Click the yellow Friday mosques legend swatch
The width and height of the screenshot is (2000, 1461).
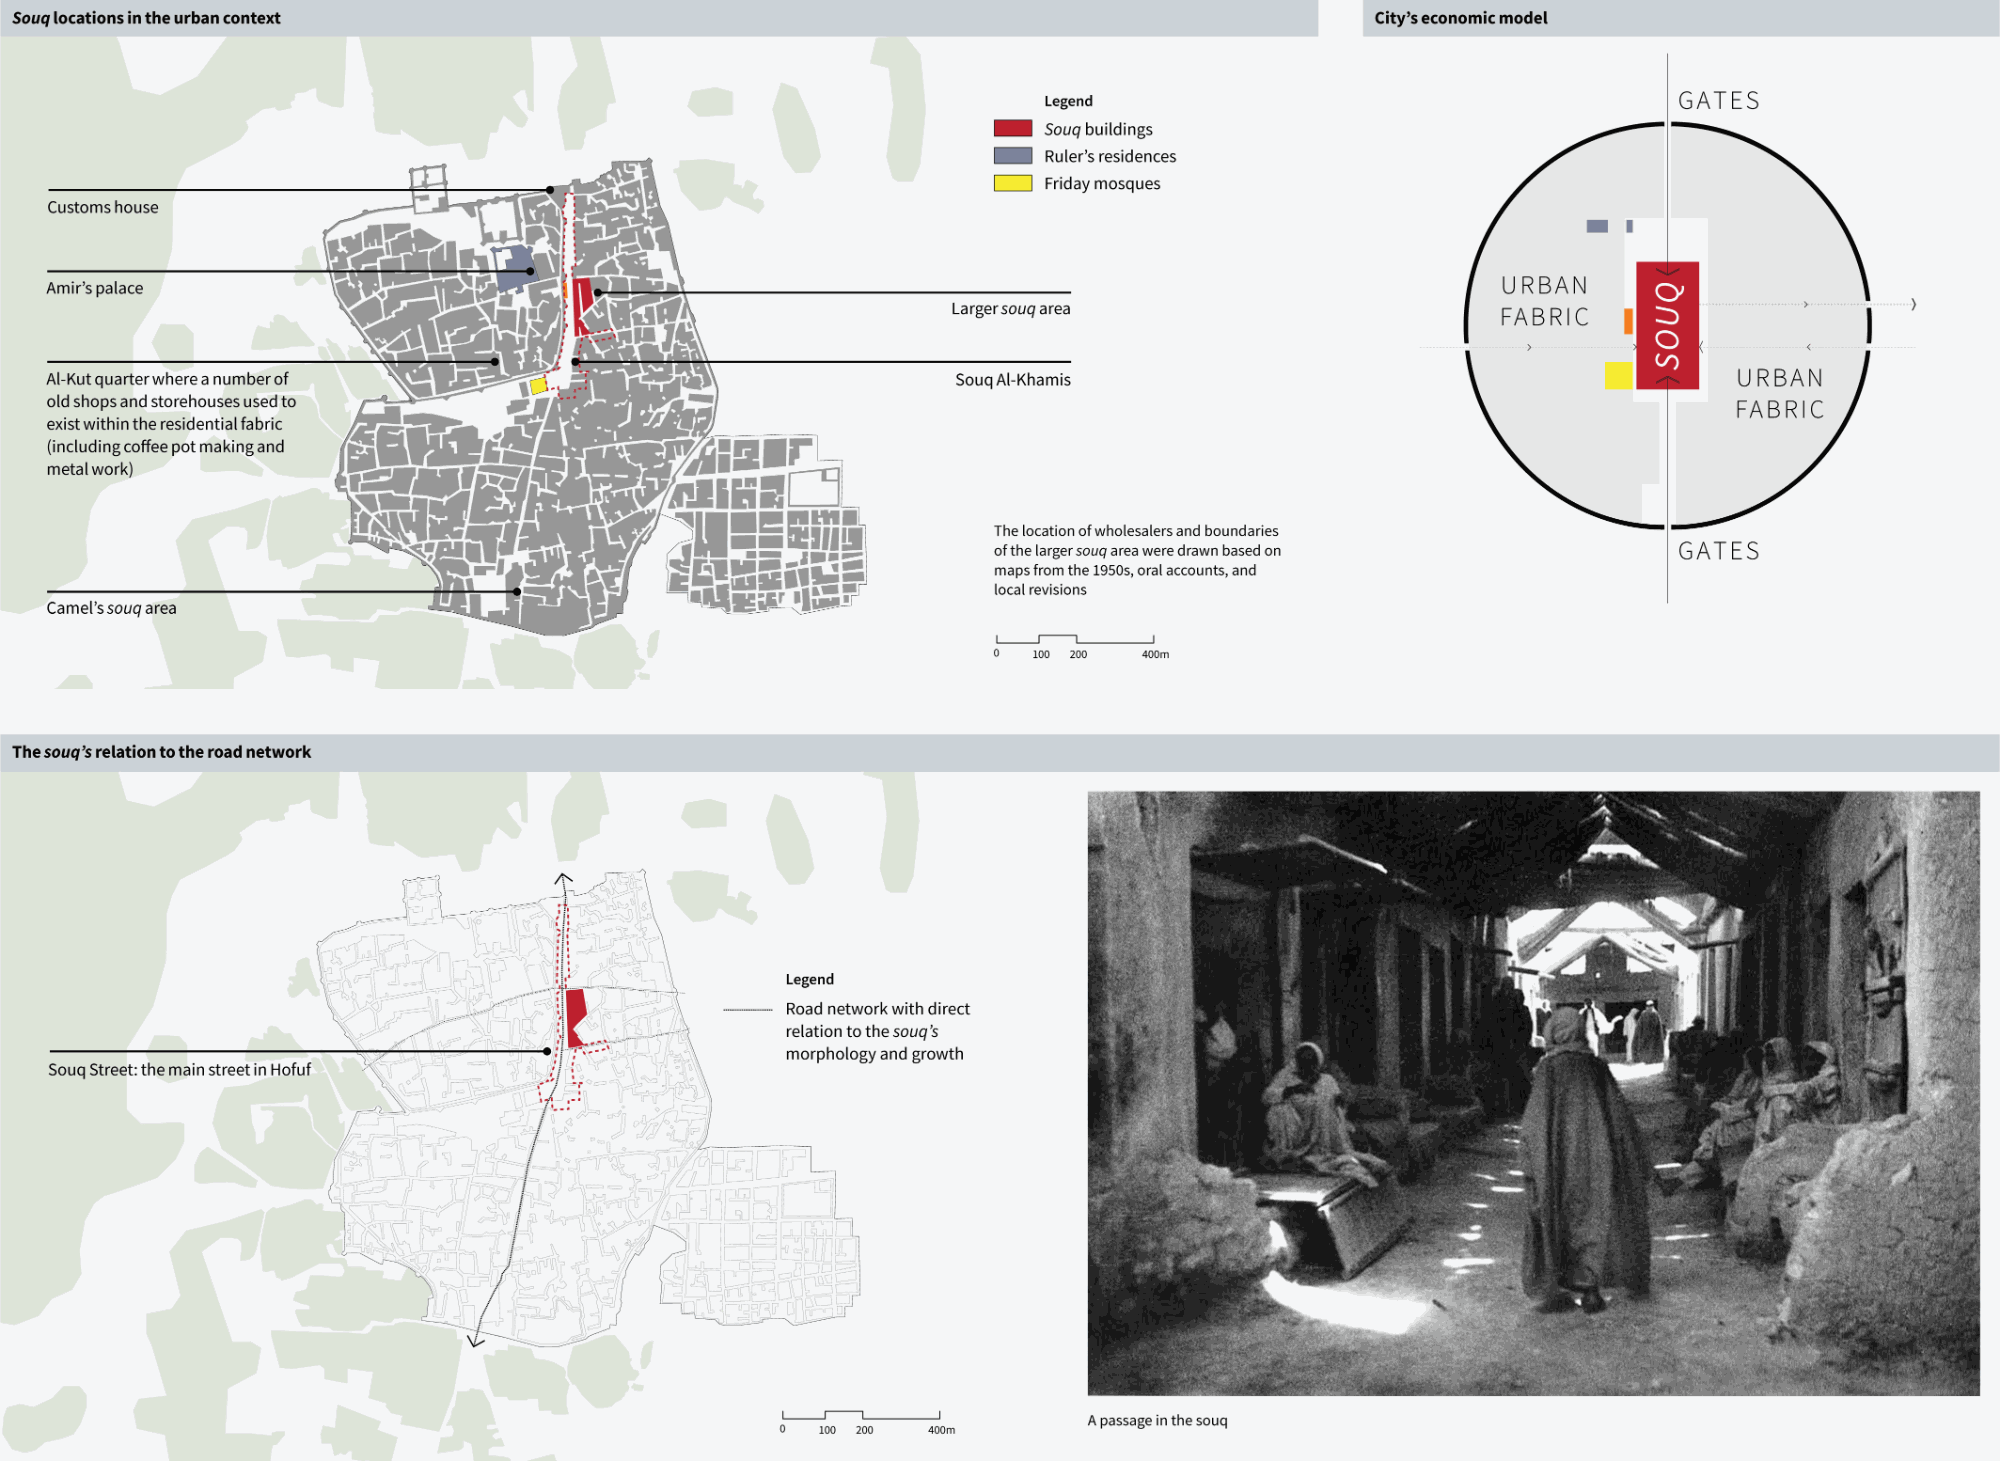click(1012, 183)
